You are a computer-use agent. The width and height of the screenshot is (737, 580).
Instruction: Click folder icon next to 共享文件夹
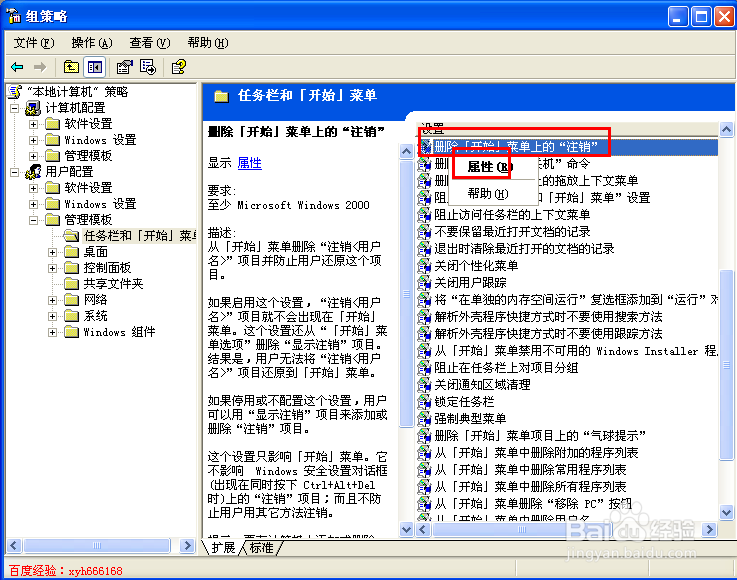(x=71, y=283)
